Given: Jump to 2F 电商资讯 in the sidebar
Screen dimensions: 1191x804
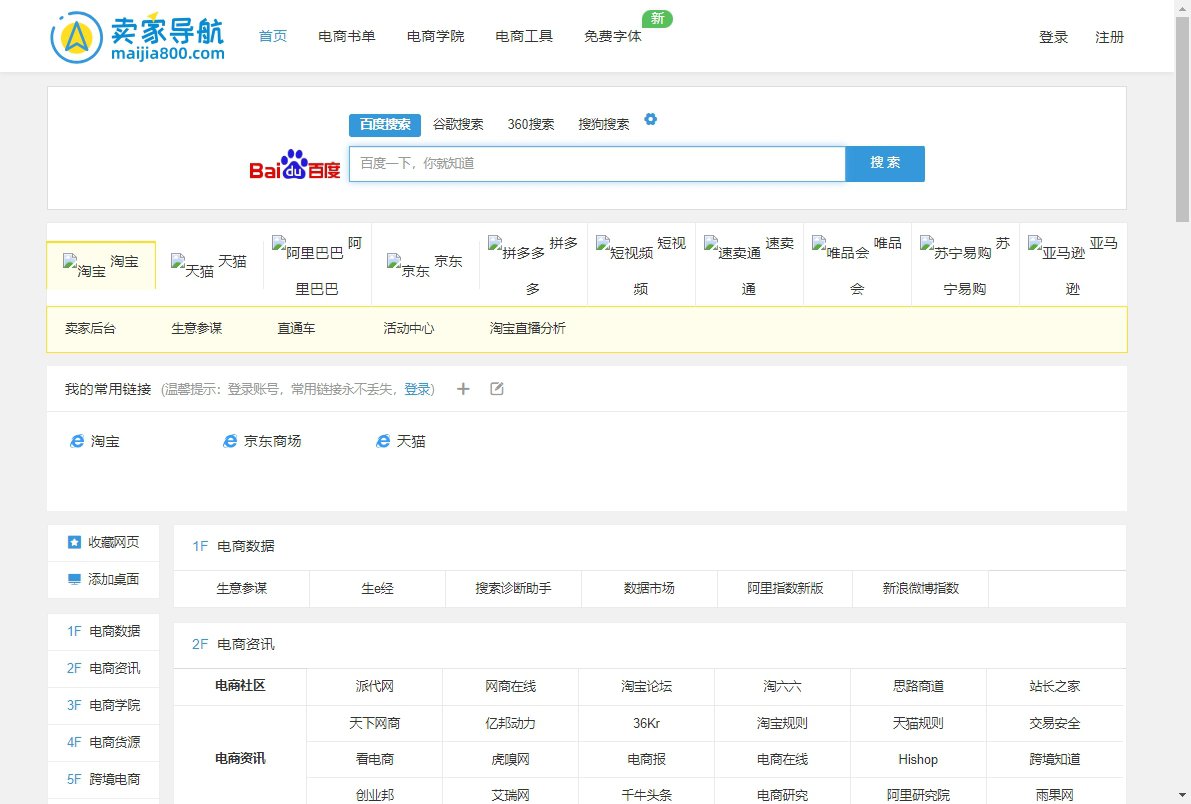Looking at the screenshot, I should click(103, 669).
